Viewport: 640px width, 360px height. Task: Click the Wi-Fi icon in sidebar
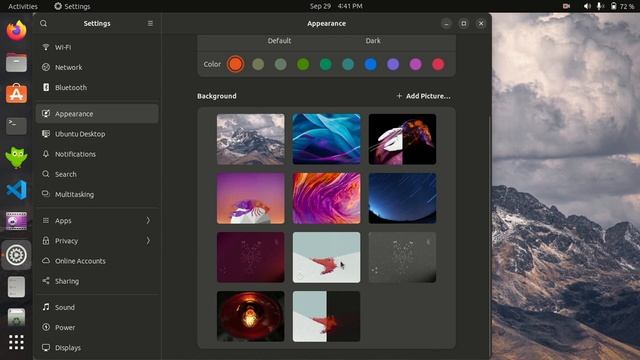[x=46, y=47]
